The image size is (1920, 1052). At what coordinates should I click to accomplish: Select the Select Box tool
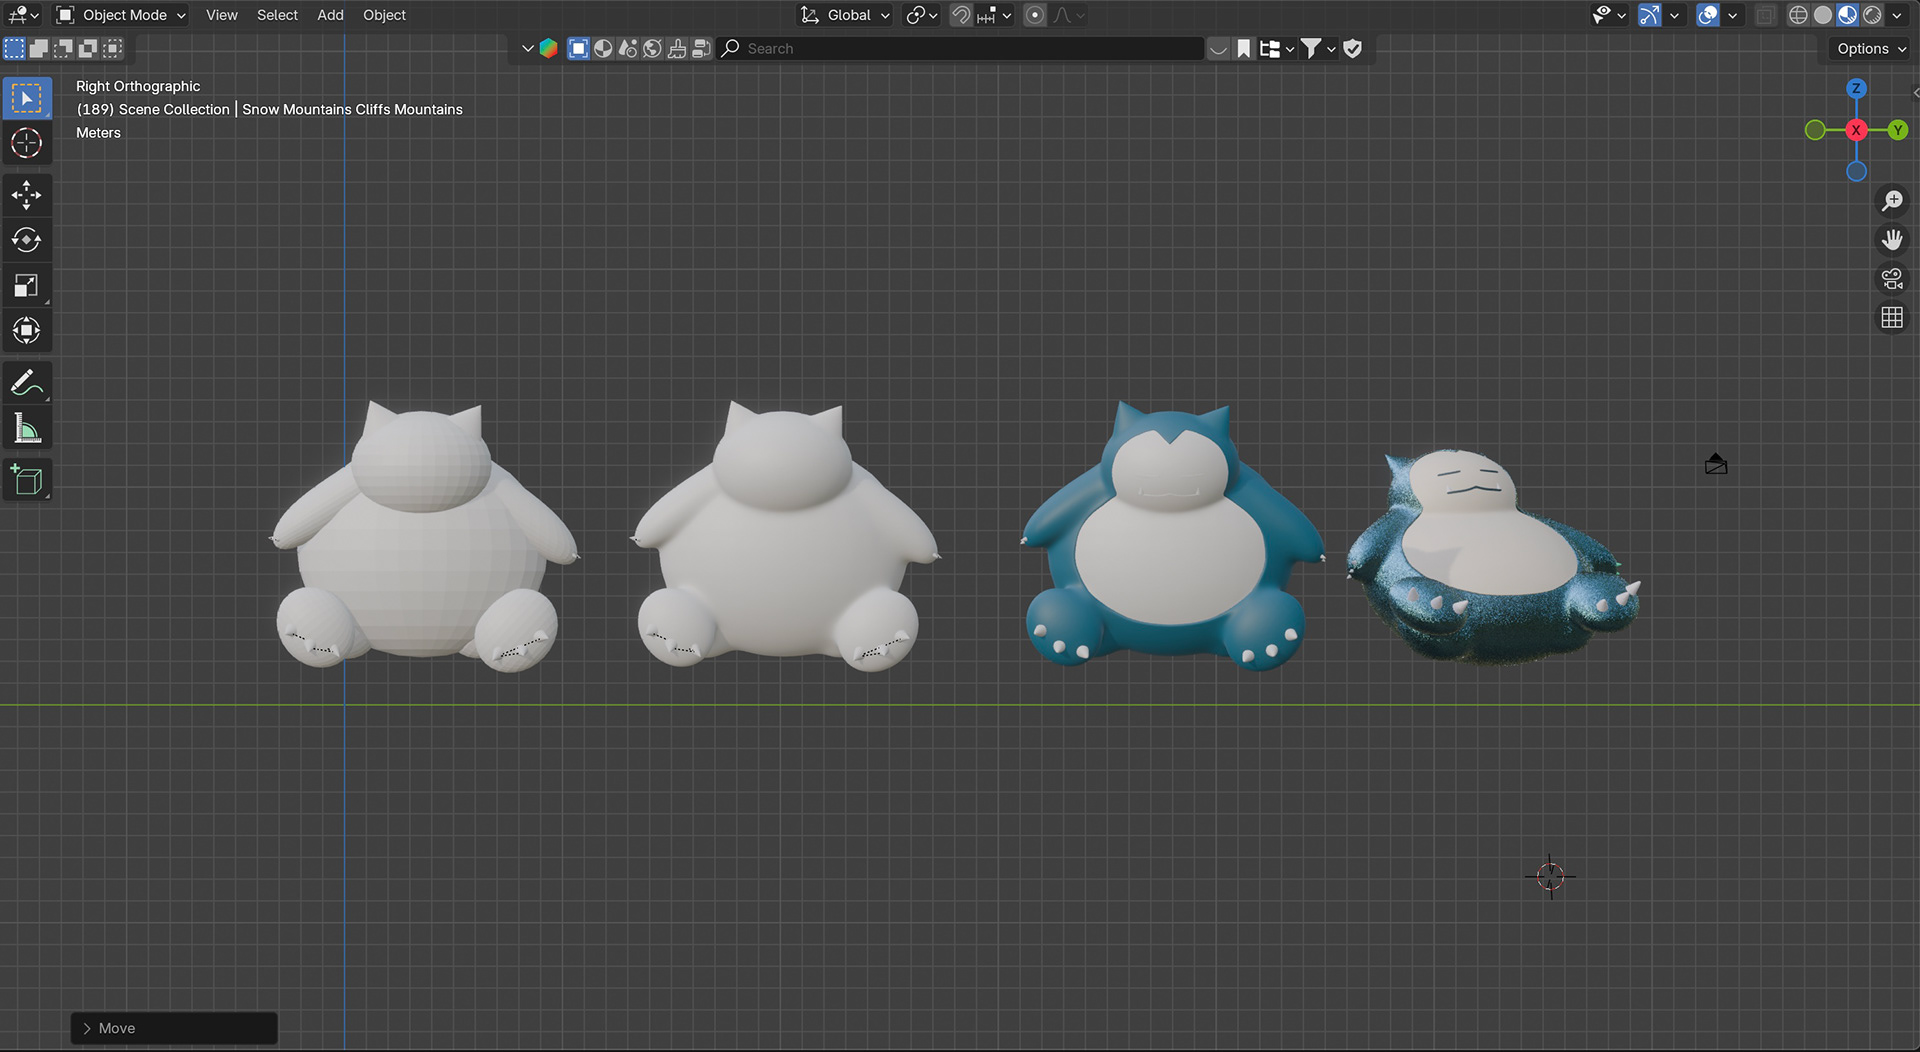coord(27,98)
